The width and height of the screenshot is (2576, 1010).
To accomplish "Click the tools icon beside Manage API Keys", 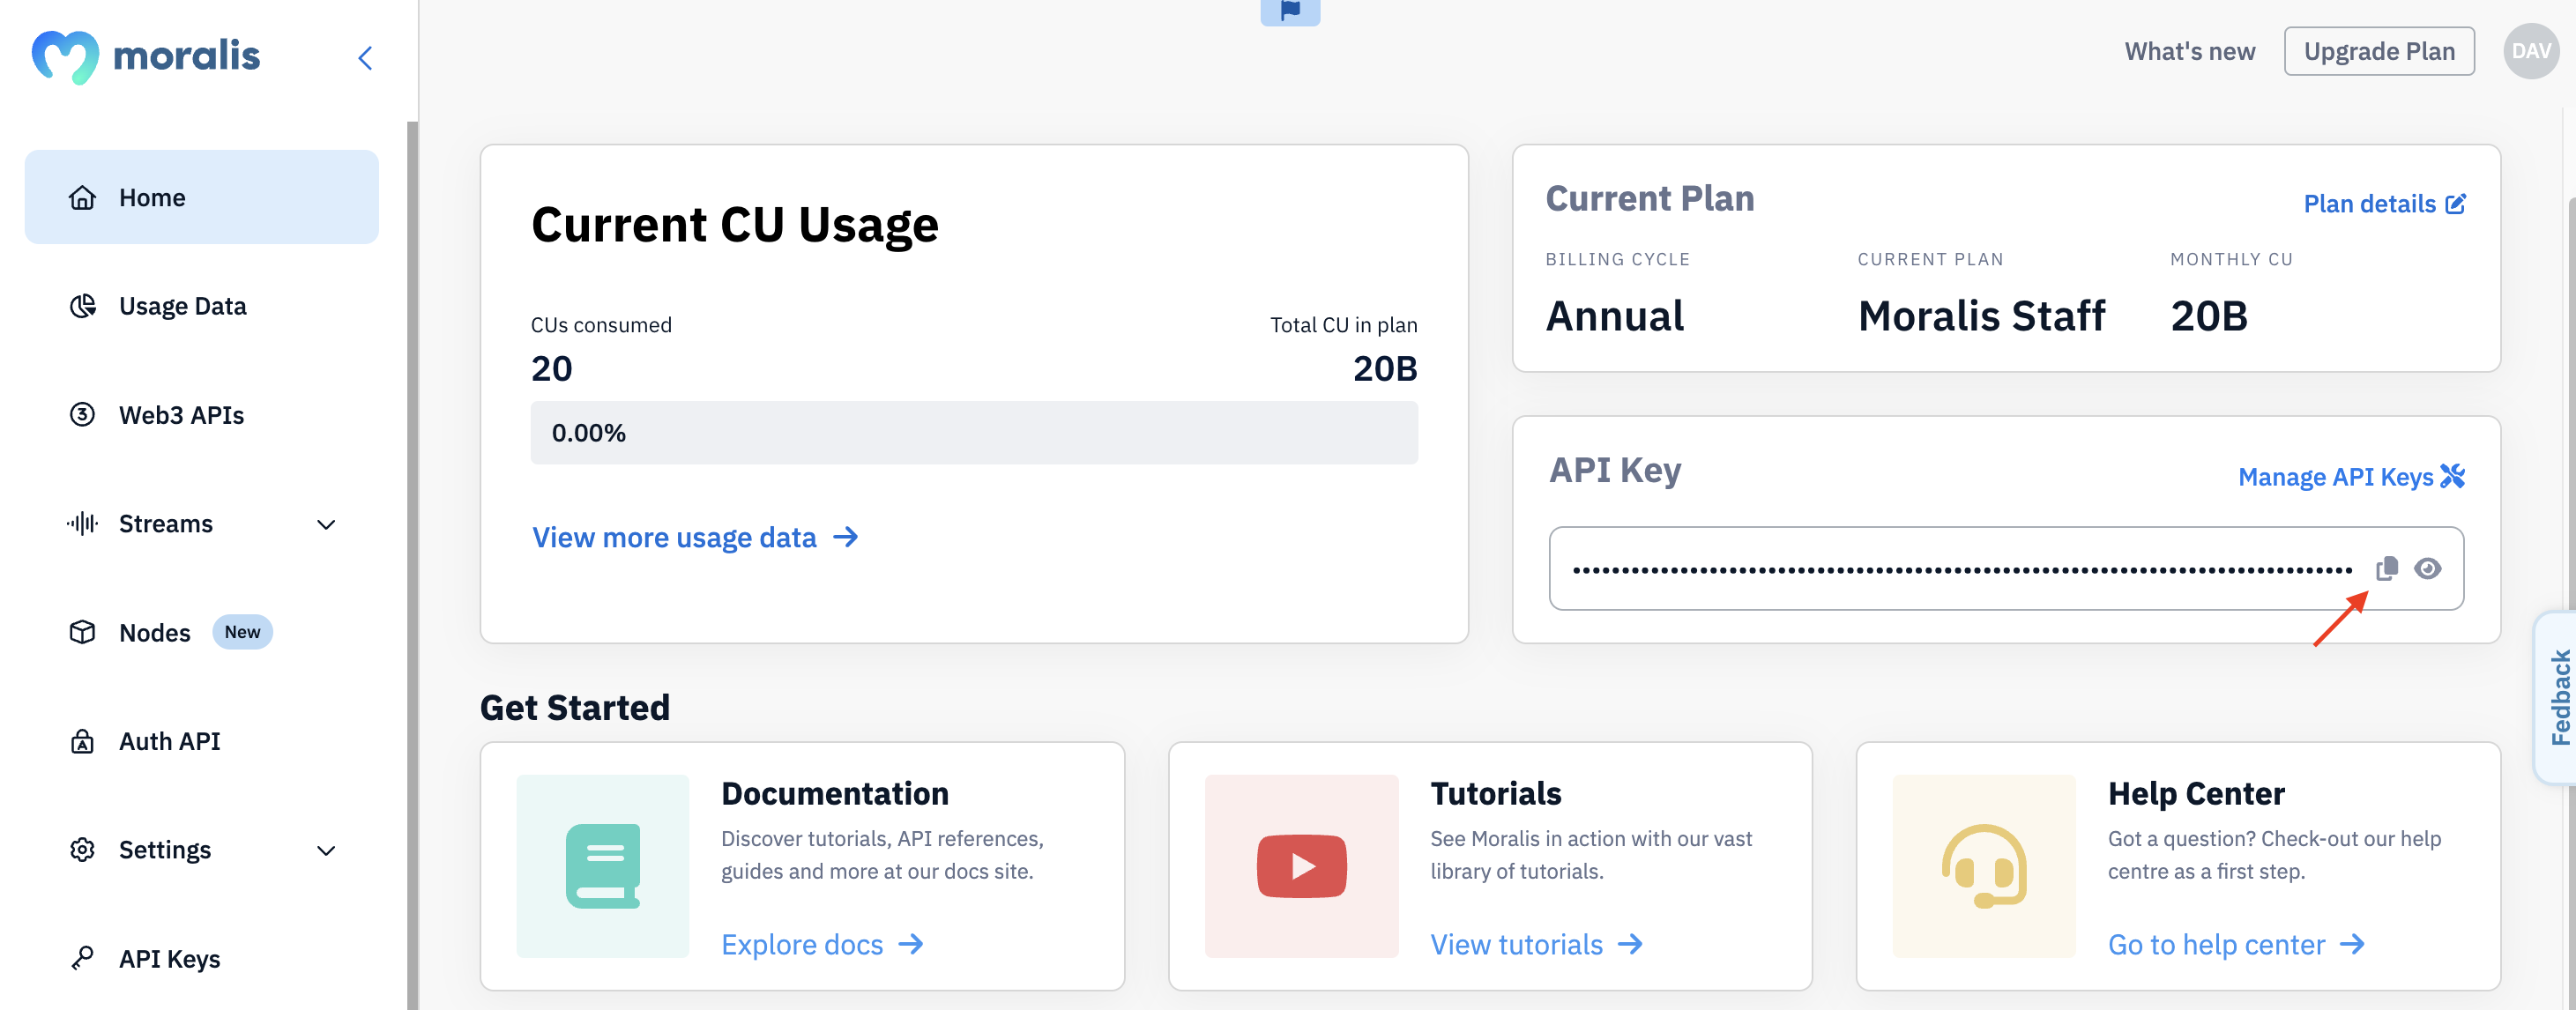I will pyautogui.click(x=2452, y=476).
